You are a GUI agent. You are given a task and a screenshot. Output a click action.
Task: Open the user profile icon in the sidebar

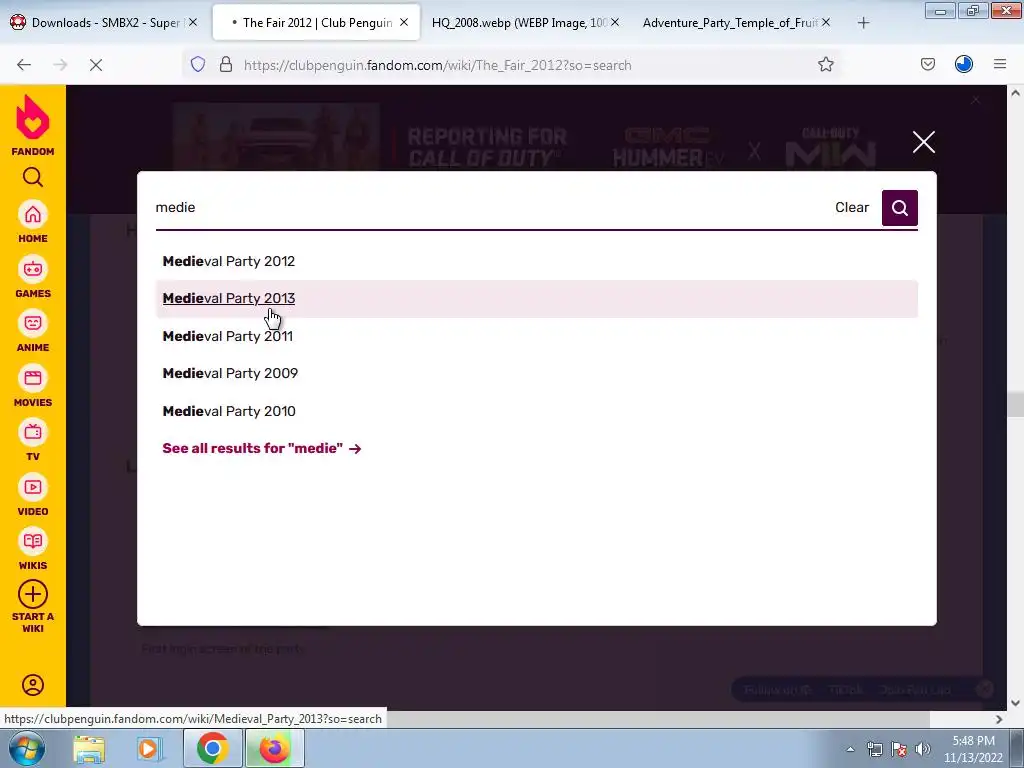(33, 684)
